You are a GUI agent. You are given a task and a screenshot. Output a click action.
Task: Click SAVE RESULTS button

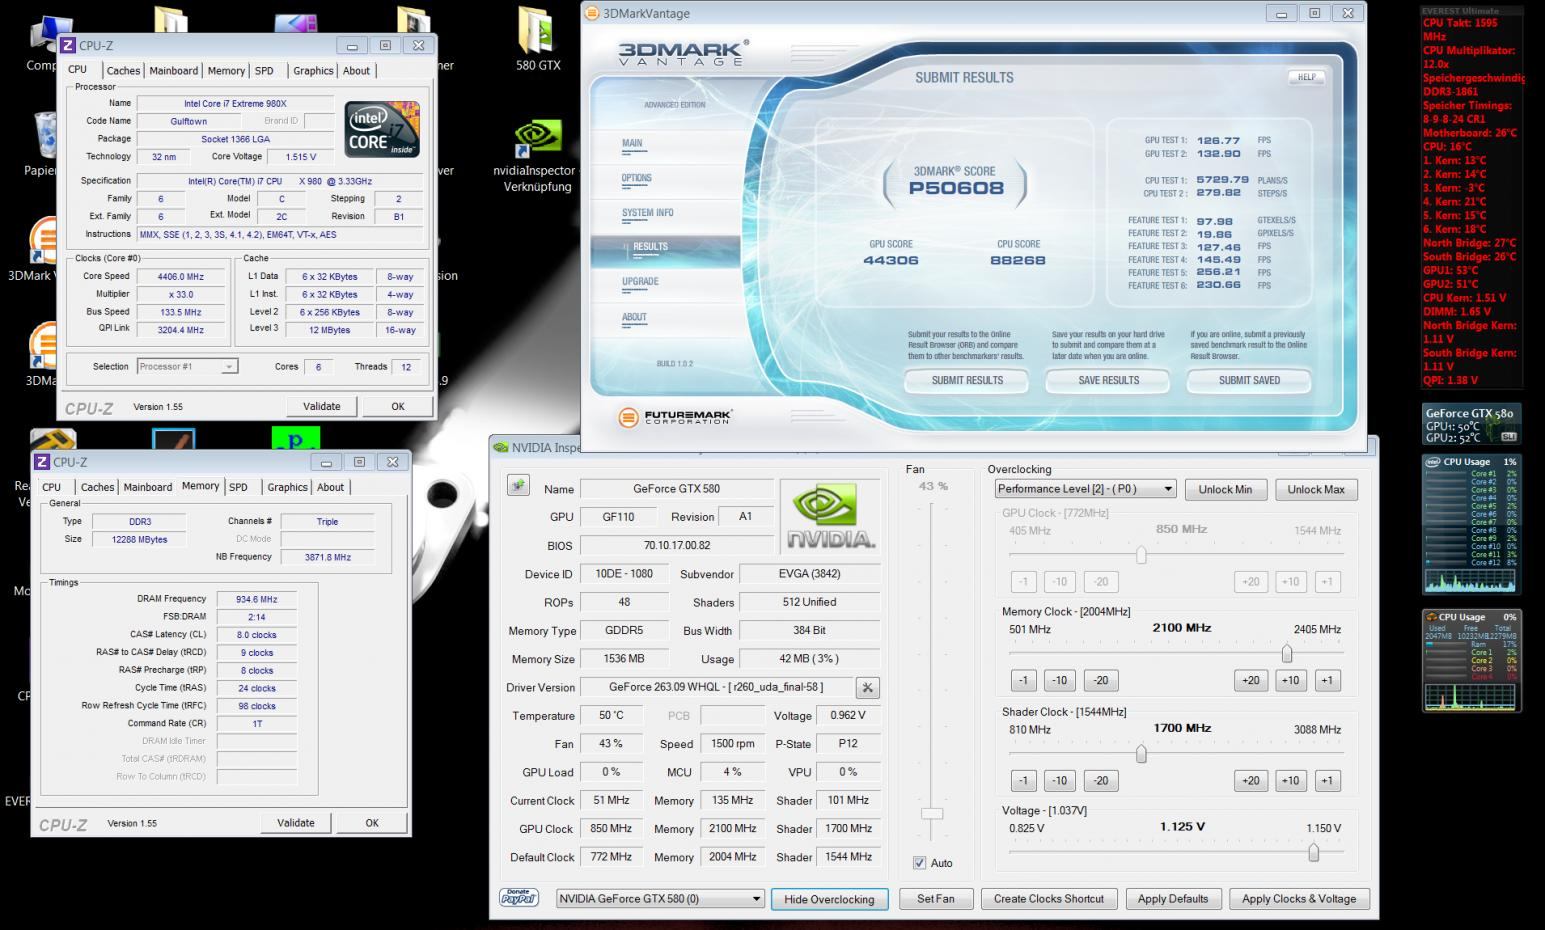pyautogui.click(x=1108, y=380)
